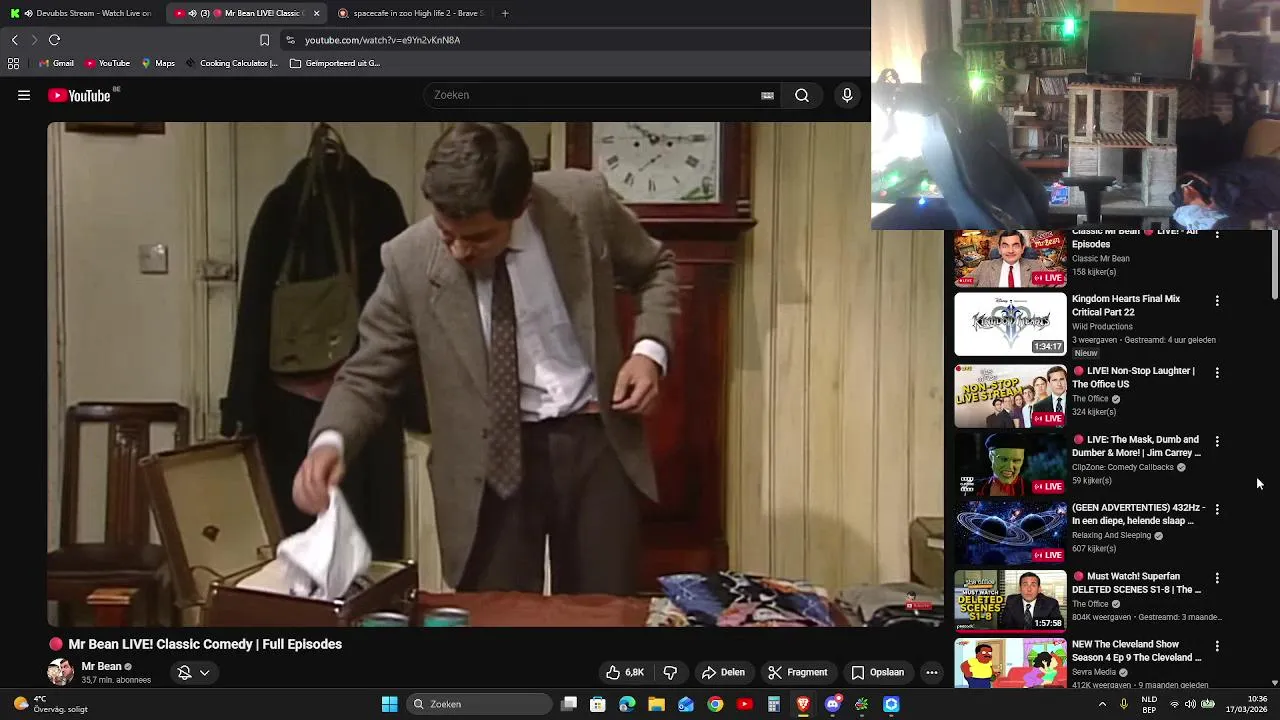Open Kingdom Hearts Final Mix thumbnail
This screenshot has width=1280, height=720.
tap(1010, 324)
